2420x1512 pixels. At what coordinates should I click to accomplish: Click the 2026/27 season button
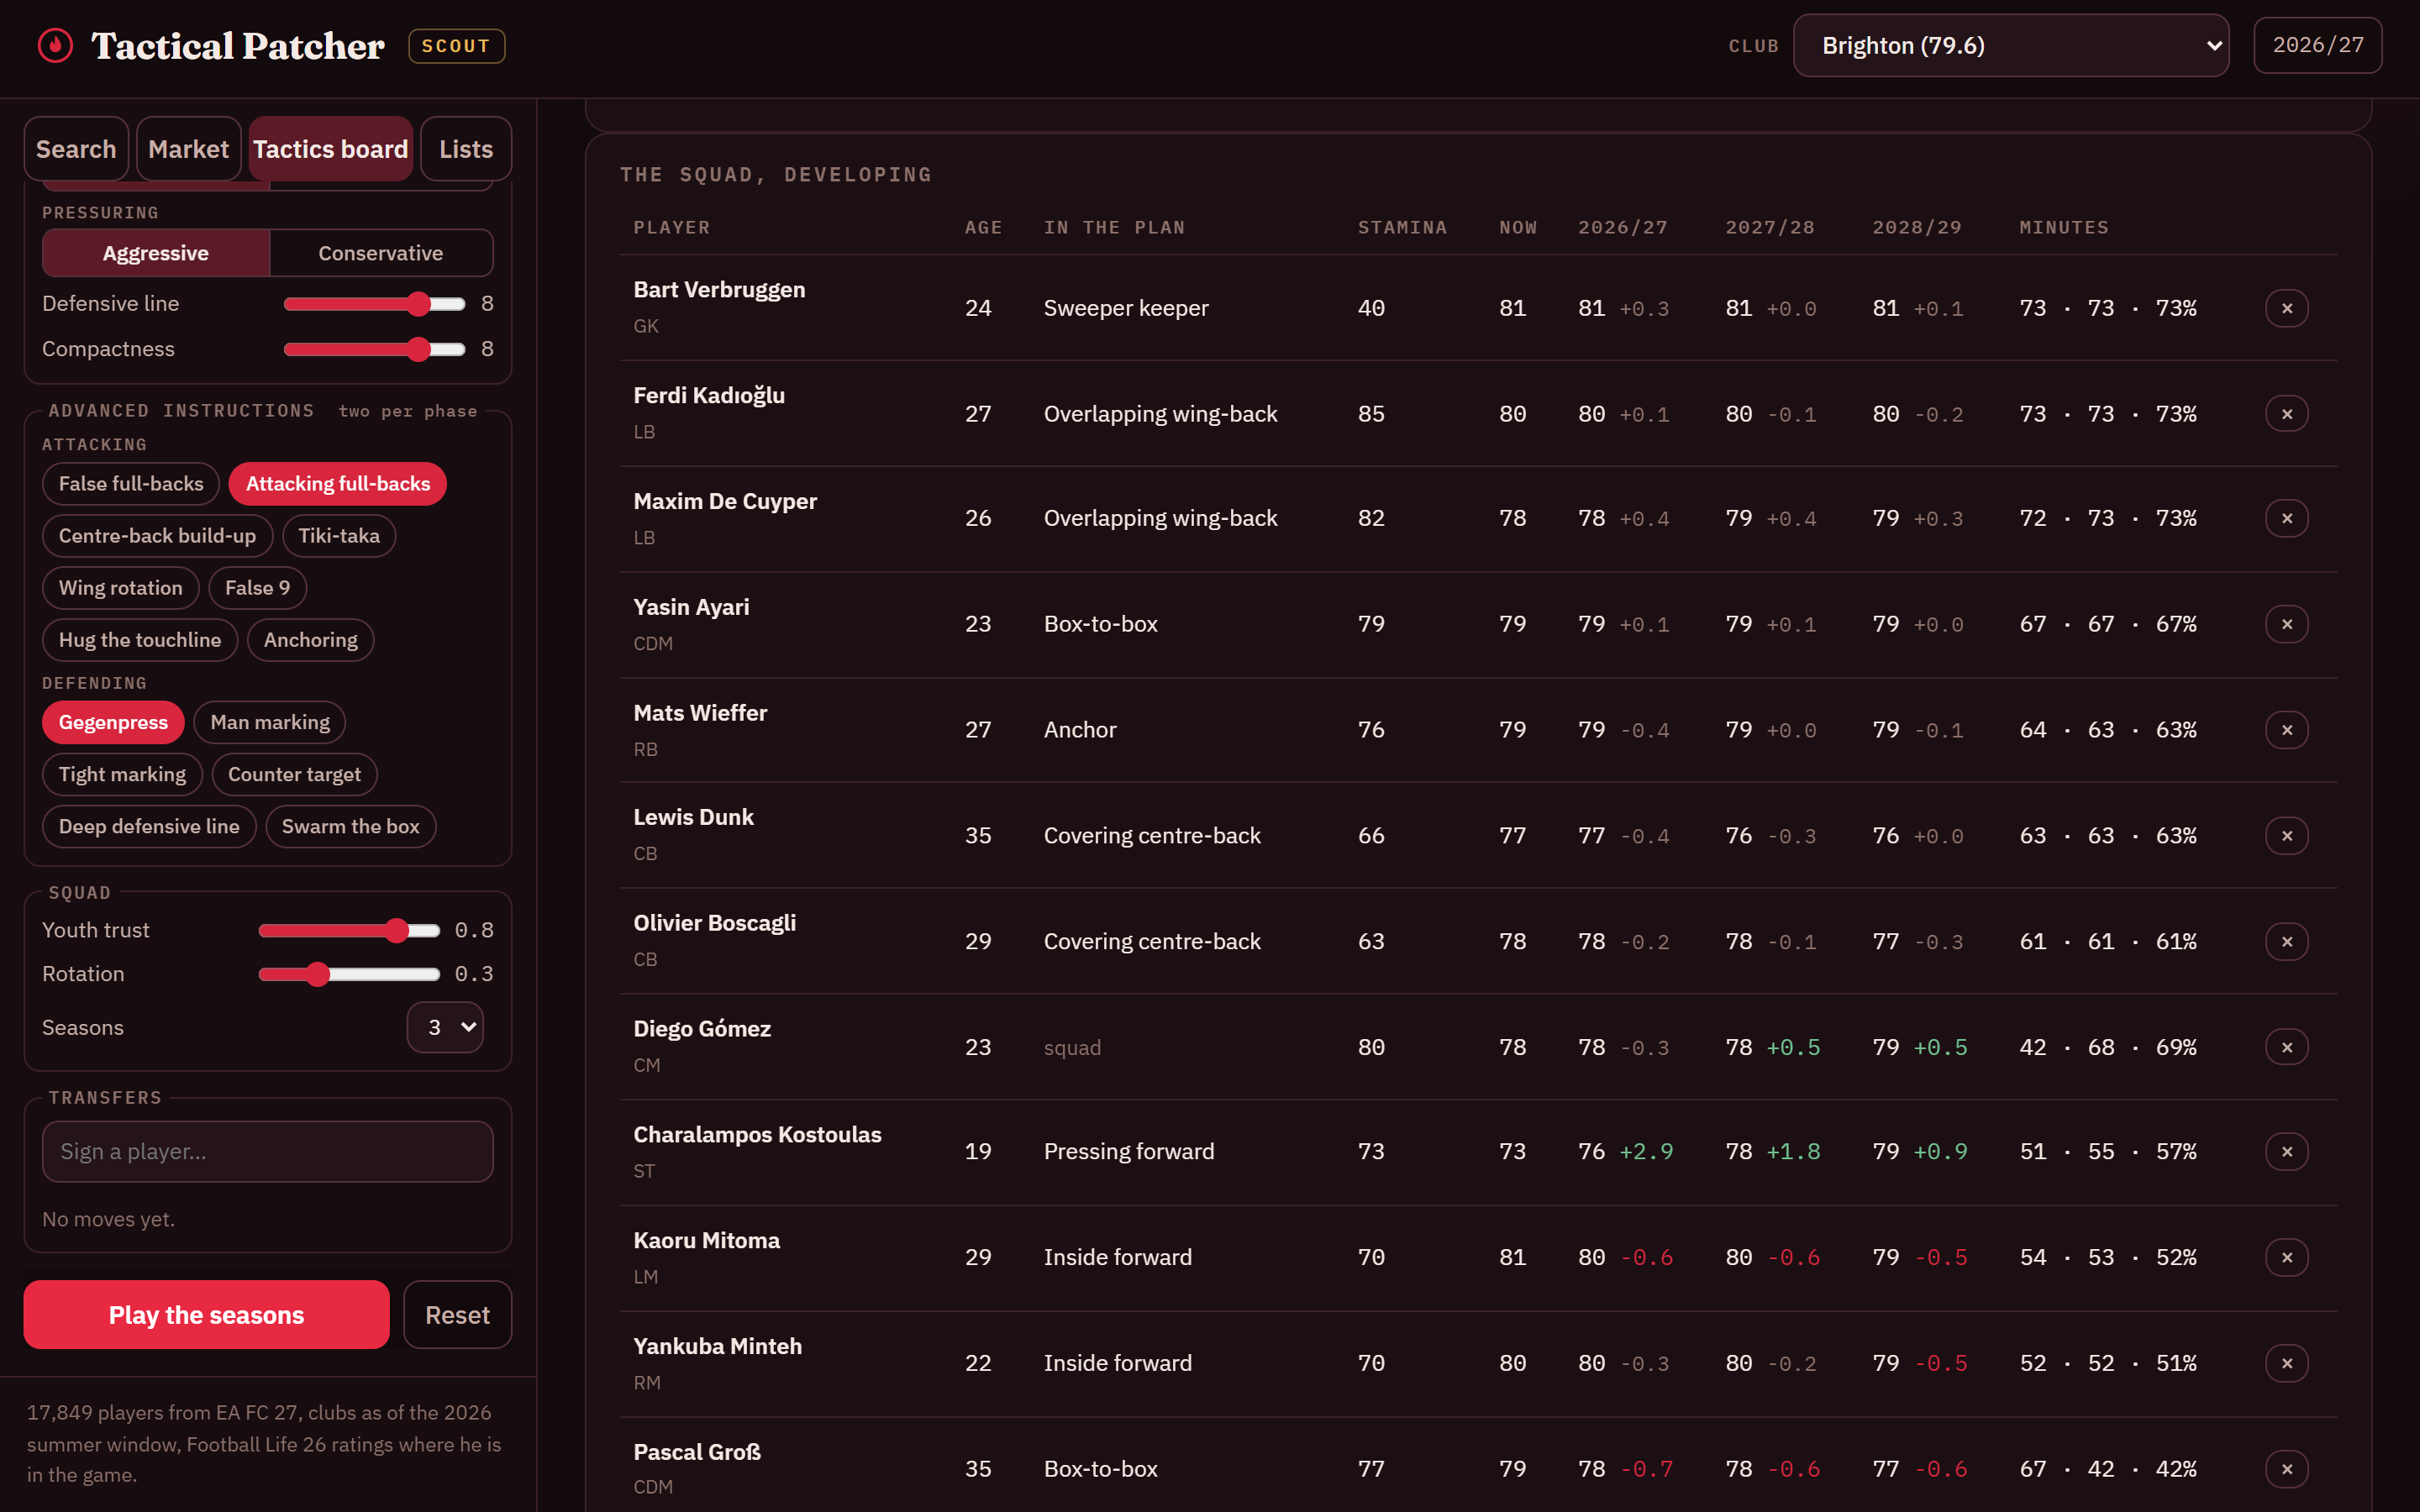(2318, 46)
